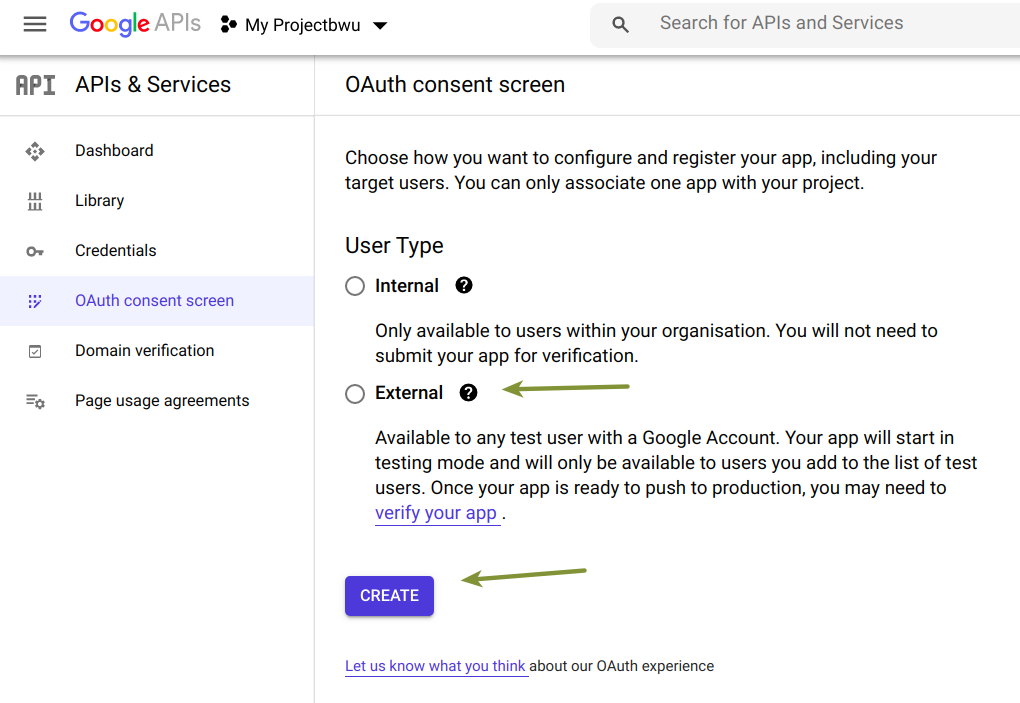The height and width of the screenshot is (703, 1020).
Task: Open the Dashboard menu item
Action: coord(114,151)
